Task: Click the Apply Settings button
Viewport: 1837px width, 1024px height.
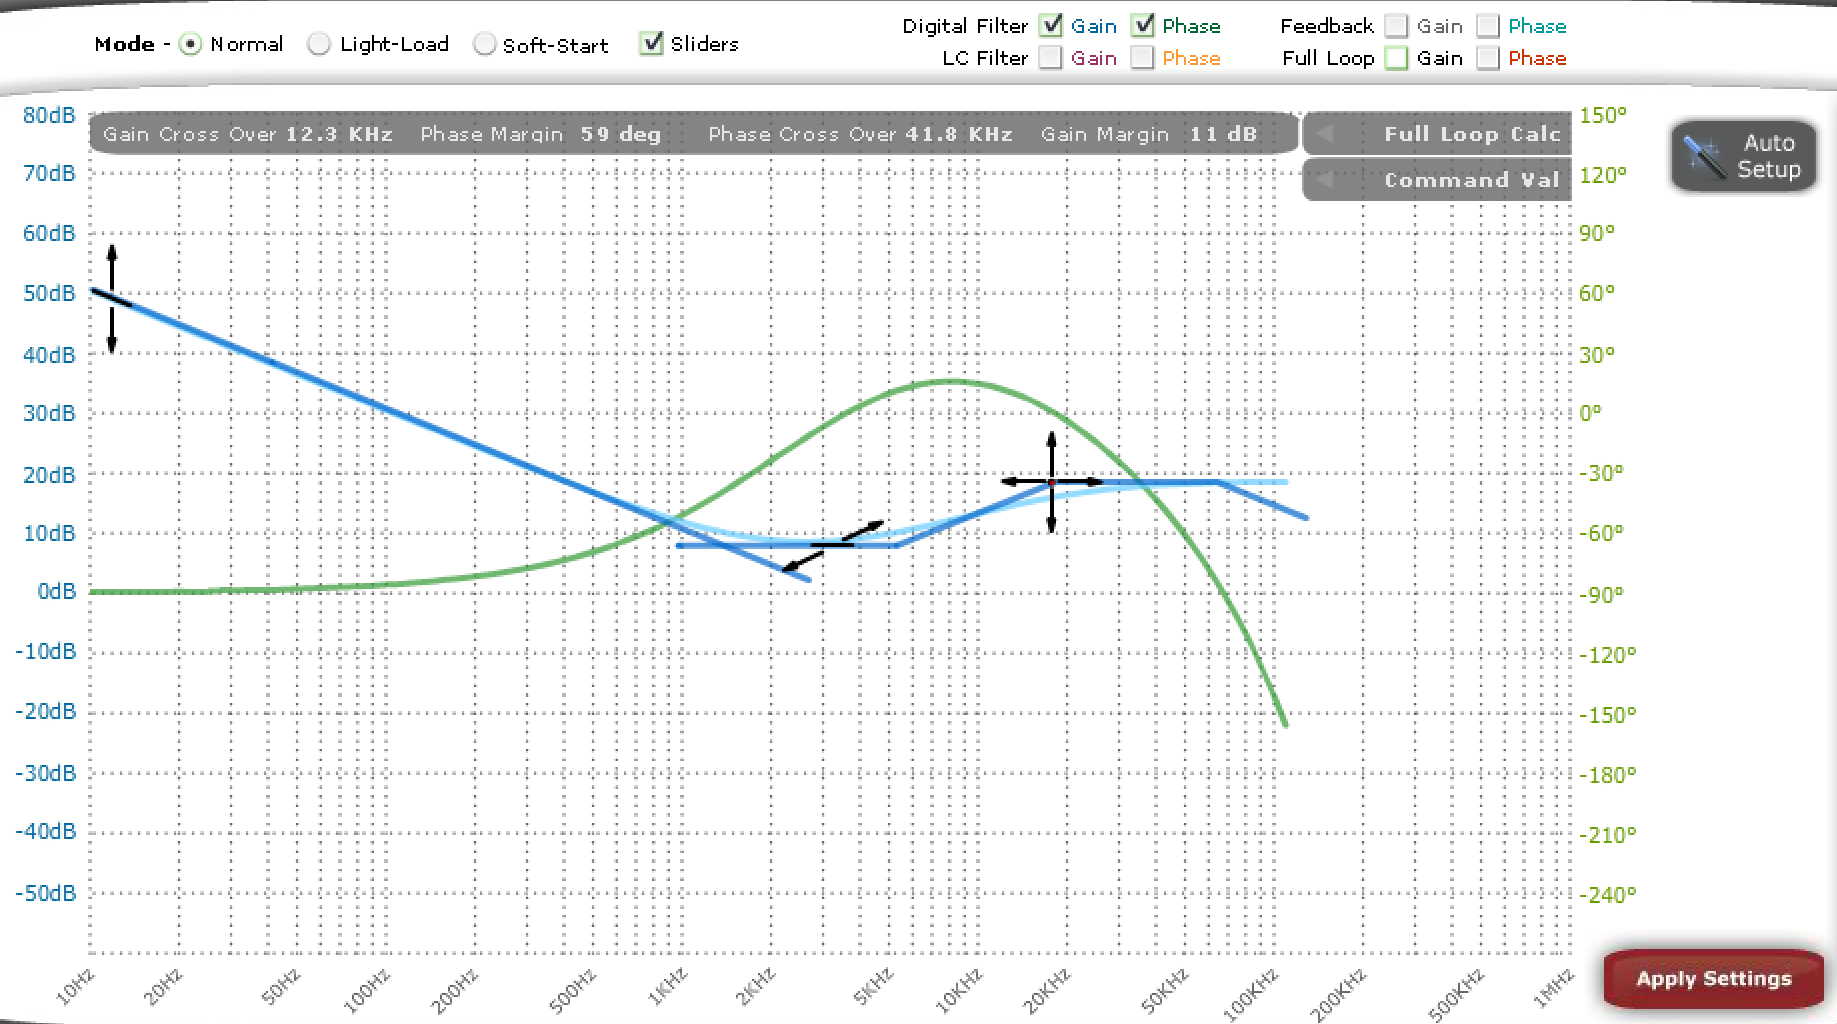Action: point(1713,979)
